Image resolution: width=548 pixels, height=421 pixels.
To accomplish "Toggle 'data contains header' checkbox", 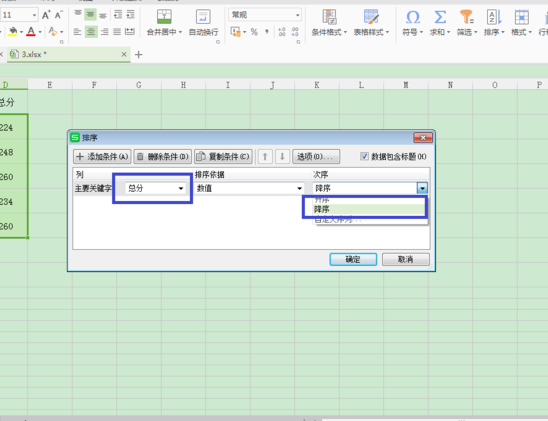I will click(365, 156).
